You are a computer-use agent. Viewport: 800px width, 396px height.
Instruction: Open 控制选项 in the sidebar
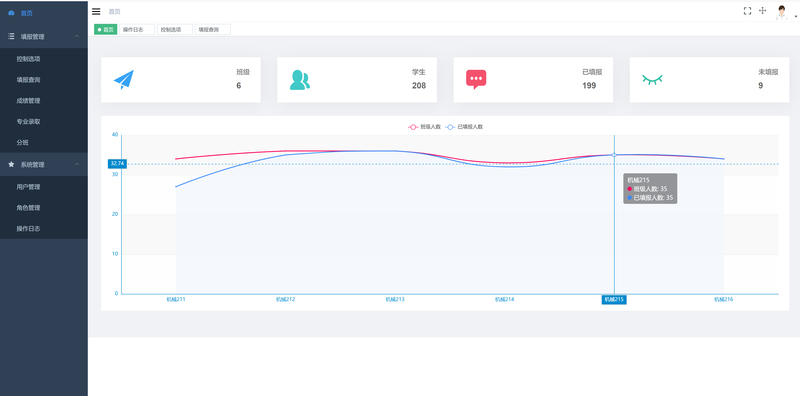coord(44,59)
